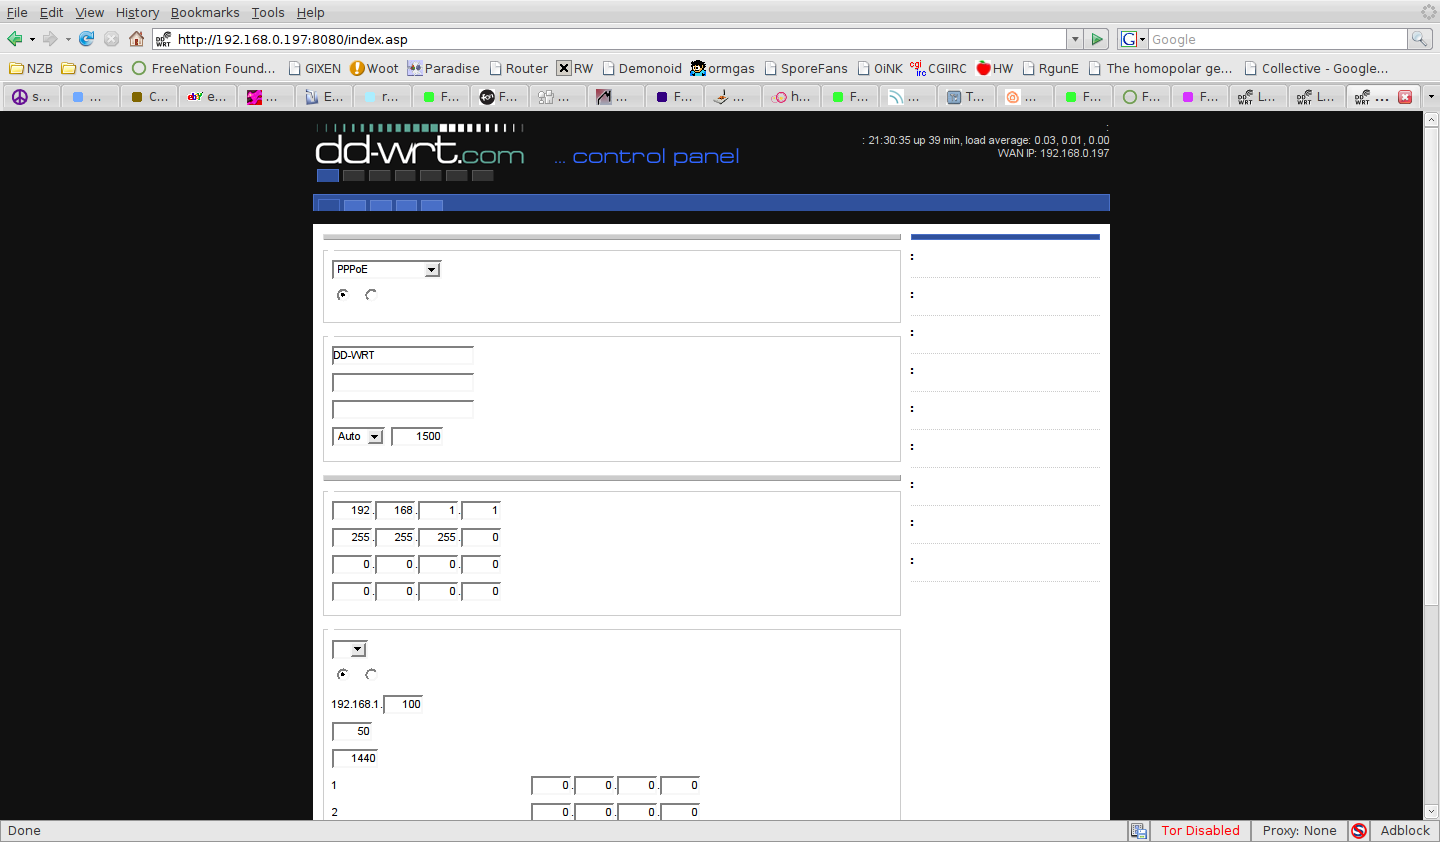Click the DD-WRT router name text field

point(402,356)
